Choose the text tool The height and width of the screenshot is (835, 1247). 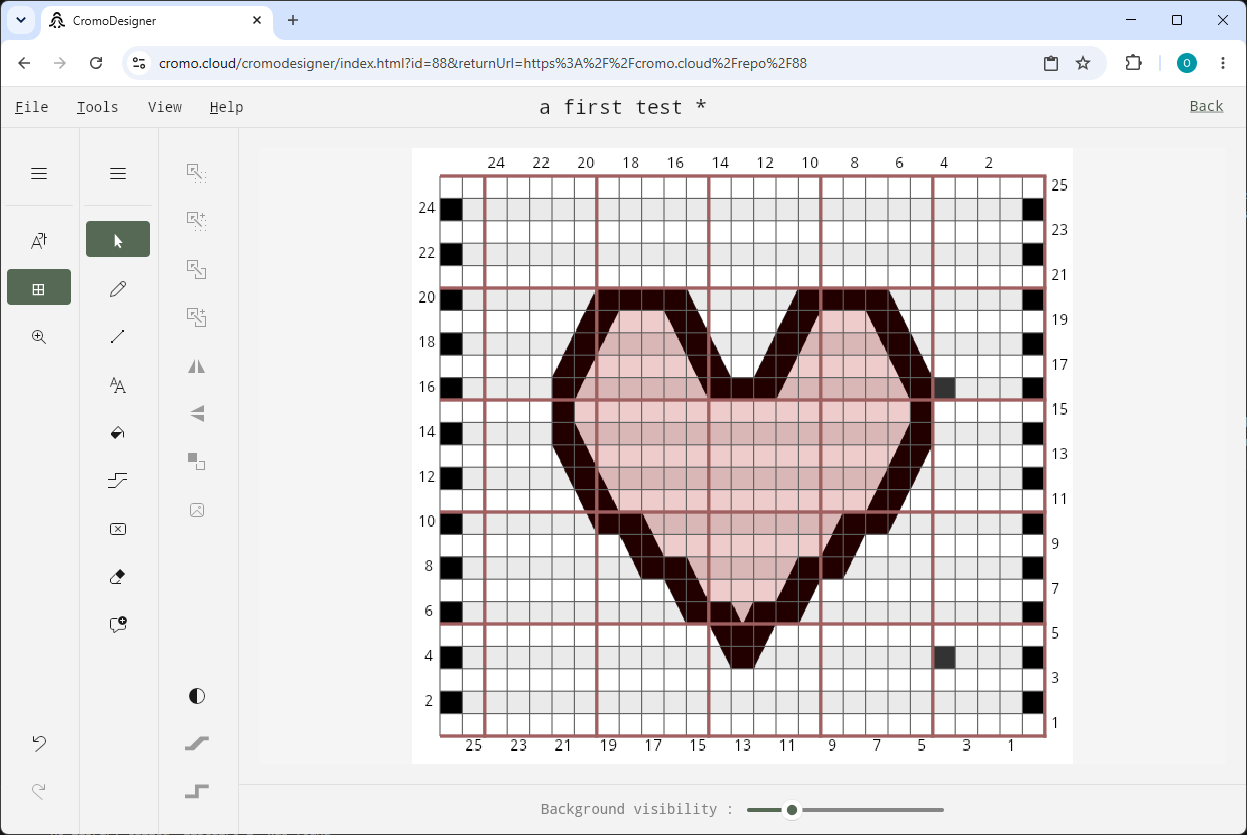[x=118, y=385]
